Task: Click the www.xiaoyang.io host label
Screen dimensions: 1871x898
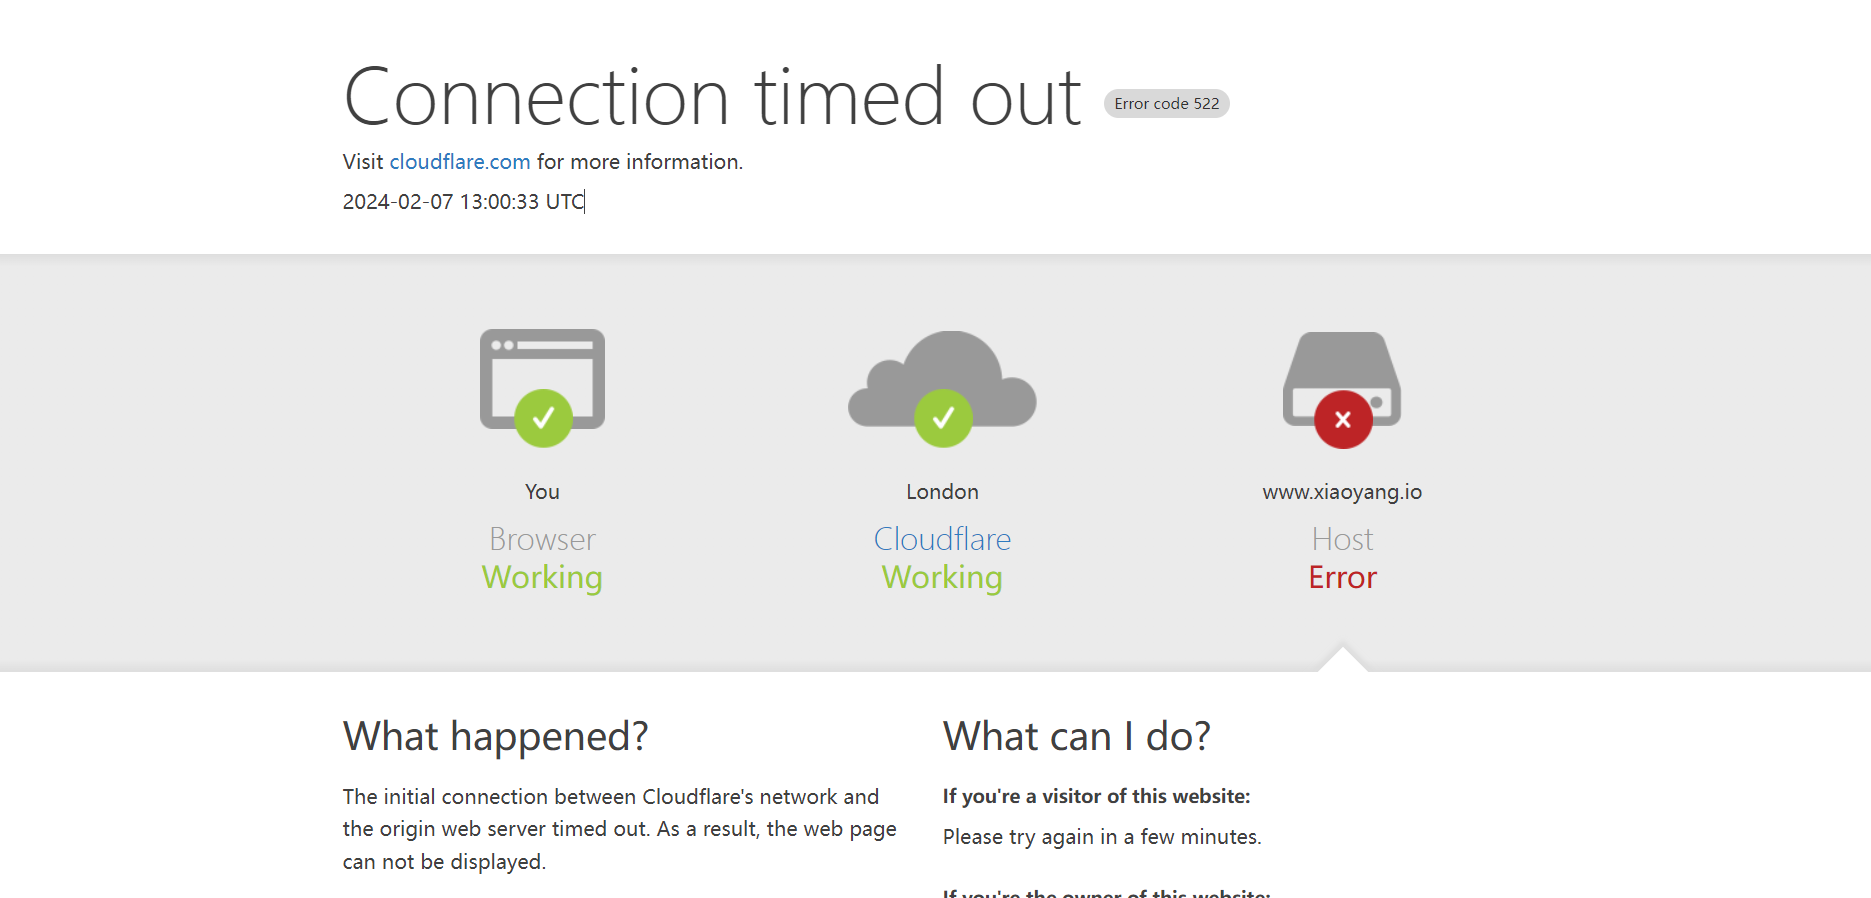Action: click(1342, 492)
